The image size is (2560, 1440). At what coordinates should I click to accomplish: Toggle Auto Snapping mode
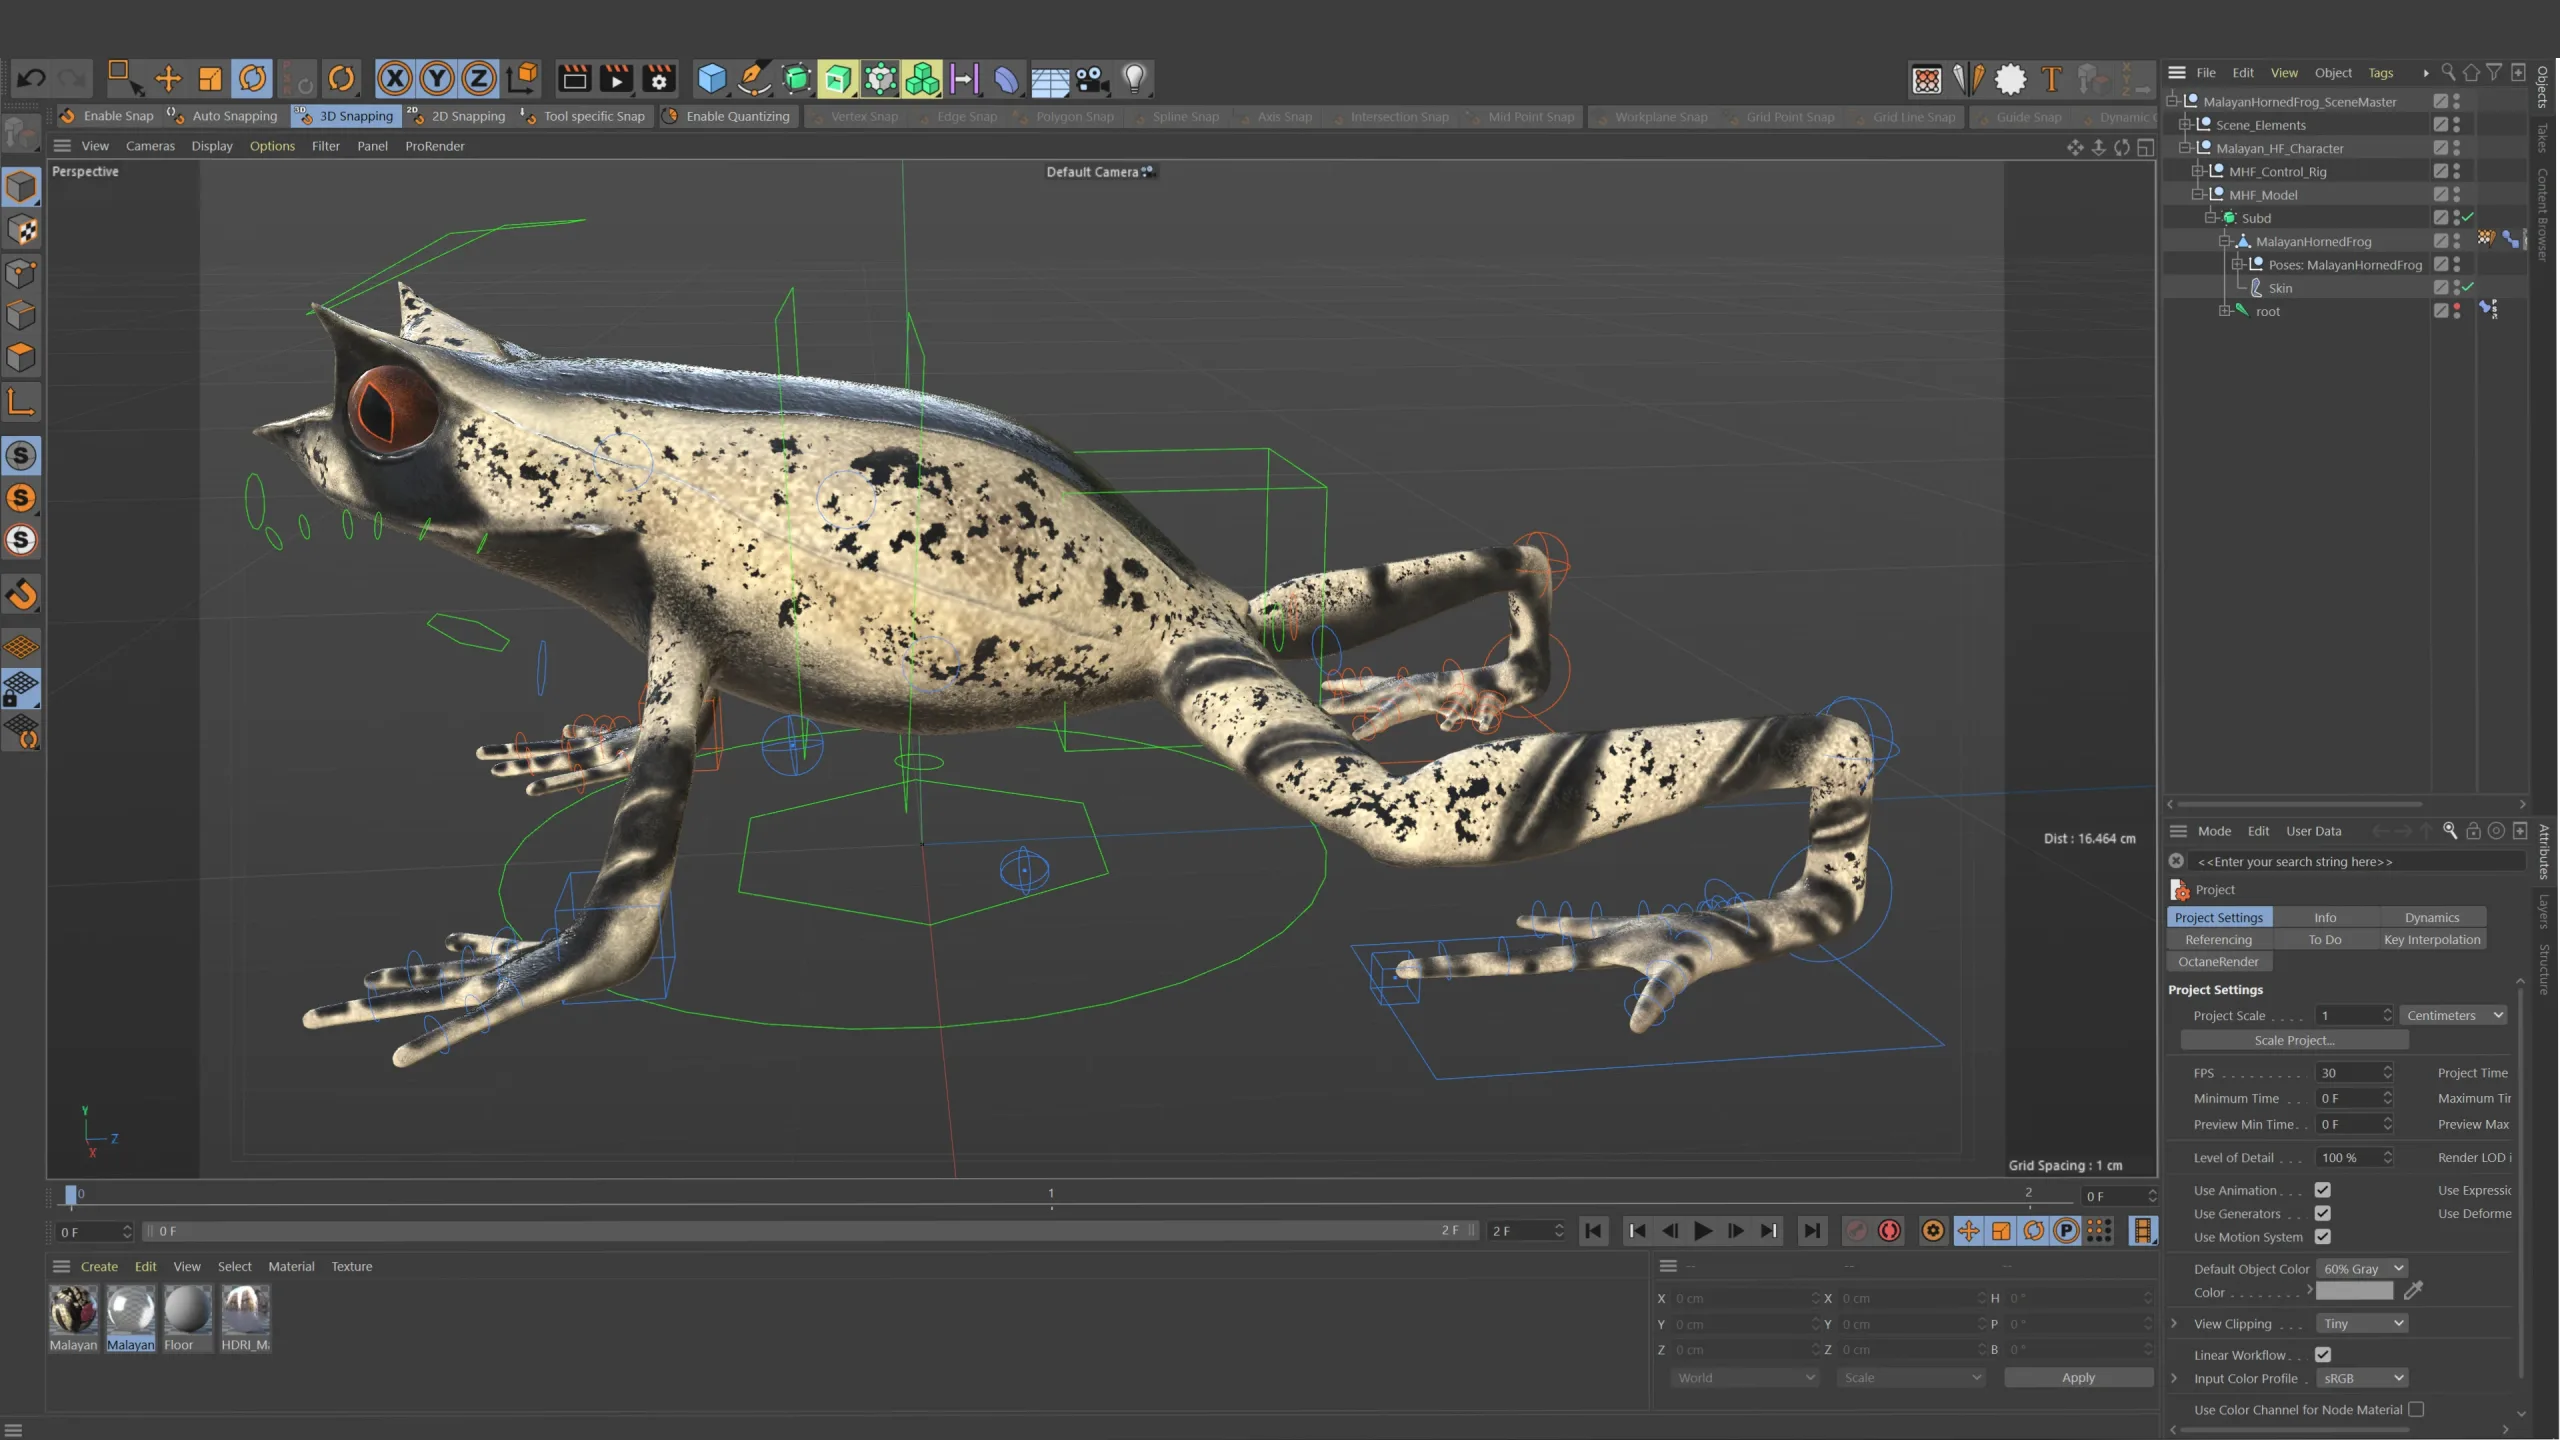[222, 116]
